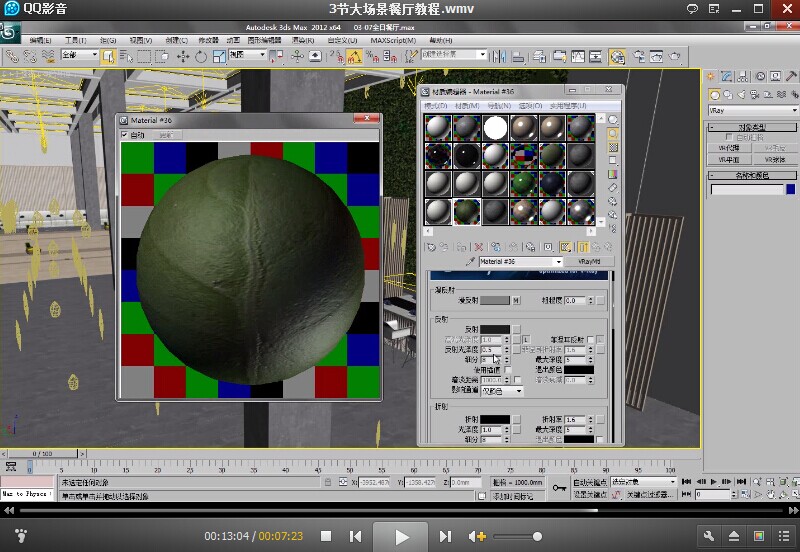
Task: Click the VR平面 object type button
Action: tap(729, 160)
